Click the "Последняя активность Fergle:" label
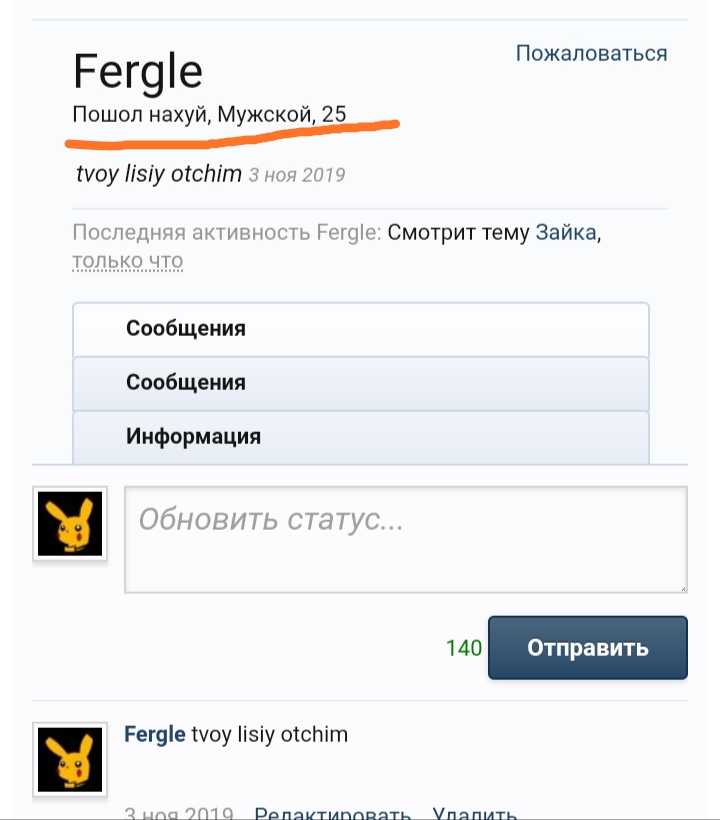 coord(226,233)
